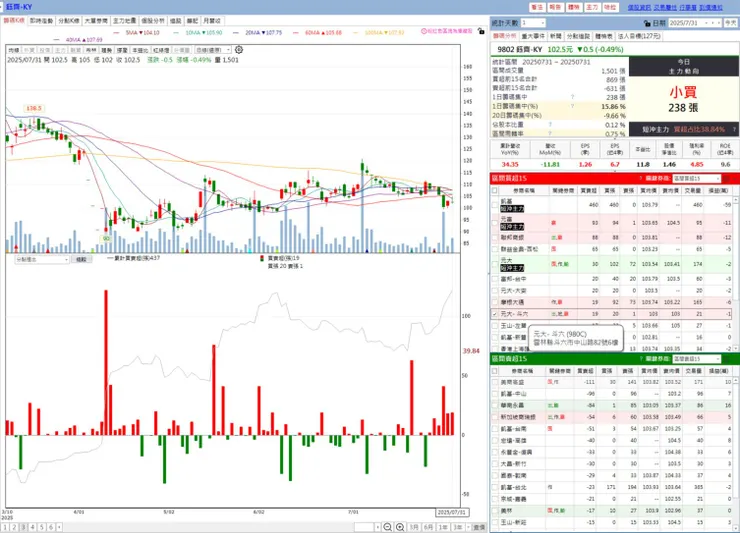Click 6月 range button
The width and height of the screenshot is (740, 533).
(428, 527)
